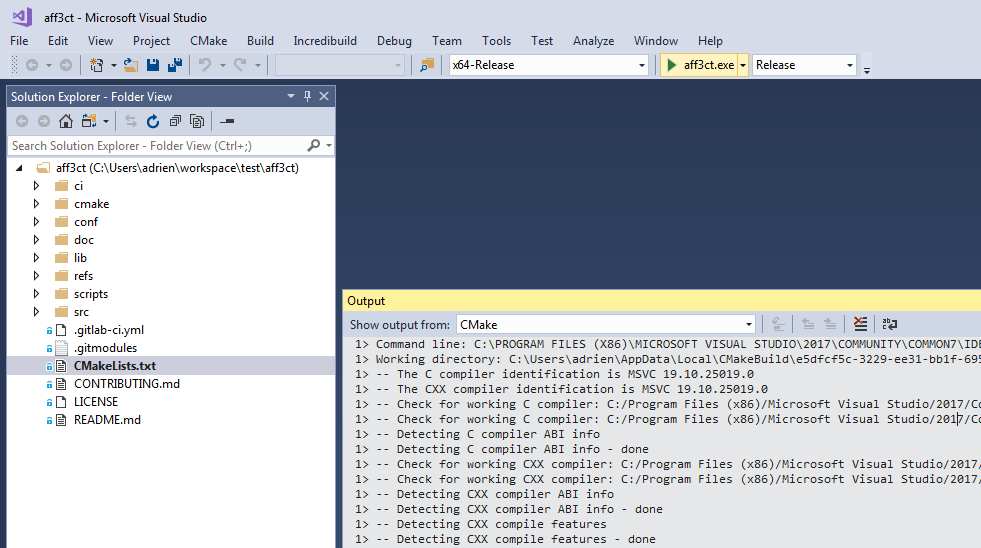The image size is (981, 548).
Task: Open the New Project icon dropdown arrow
Action: coord(113,65)
